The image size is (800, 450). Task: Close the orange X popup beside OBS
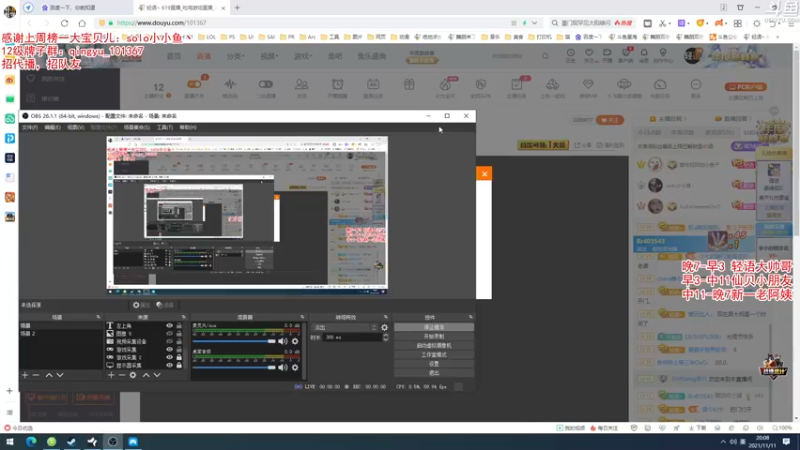coord(484,174)
